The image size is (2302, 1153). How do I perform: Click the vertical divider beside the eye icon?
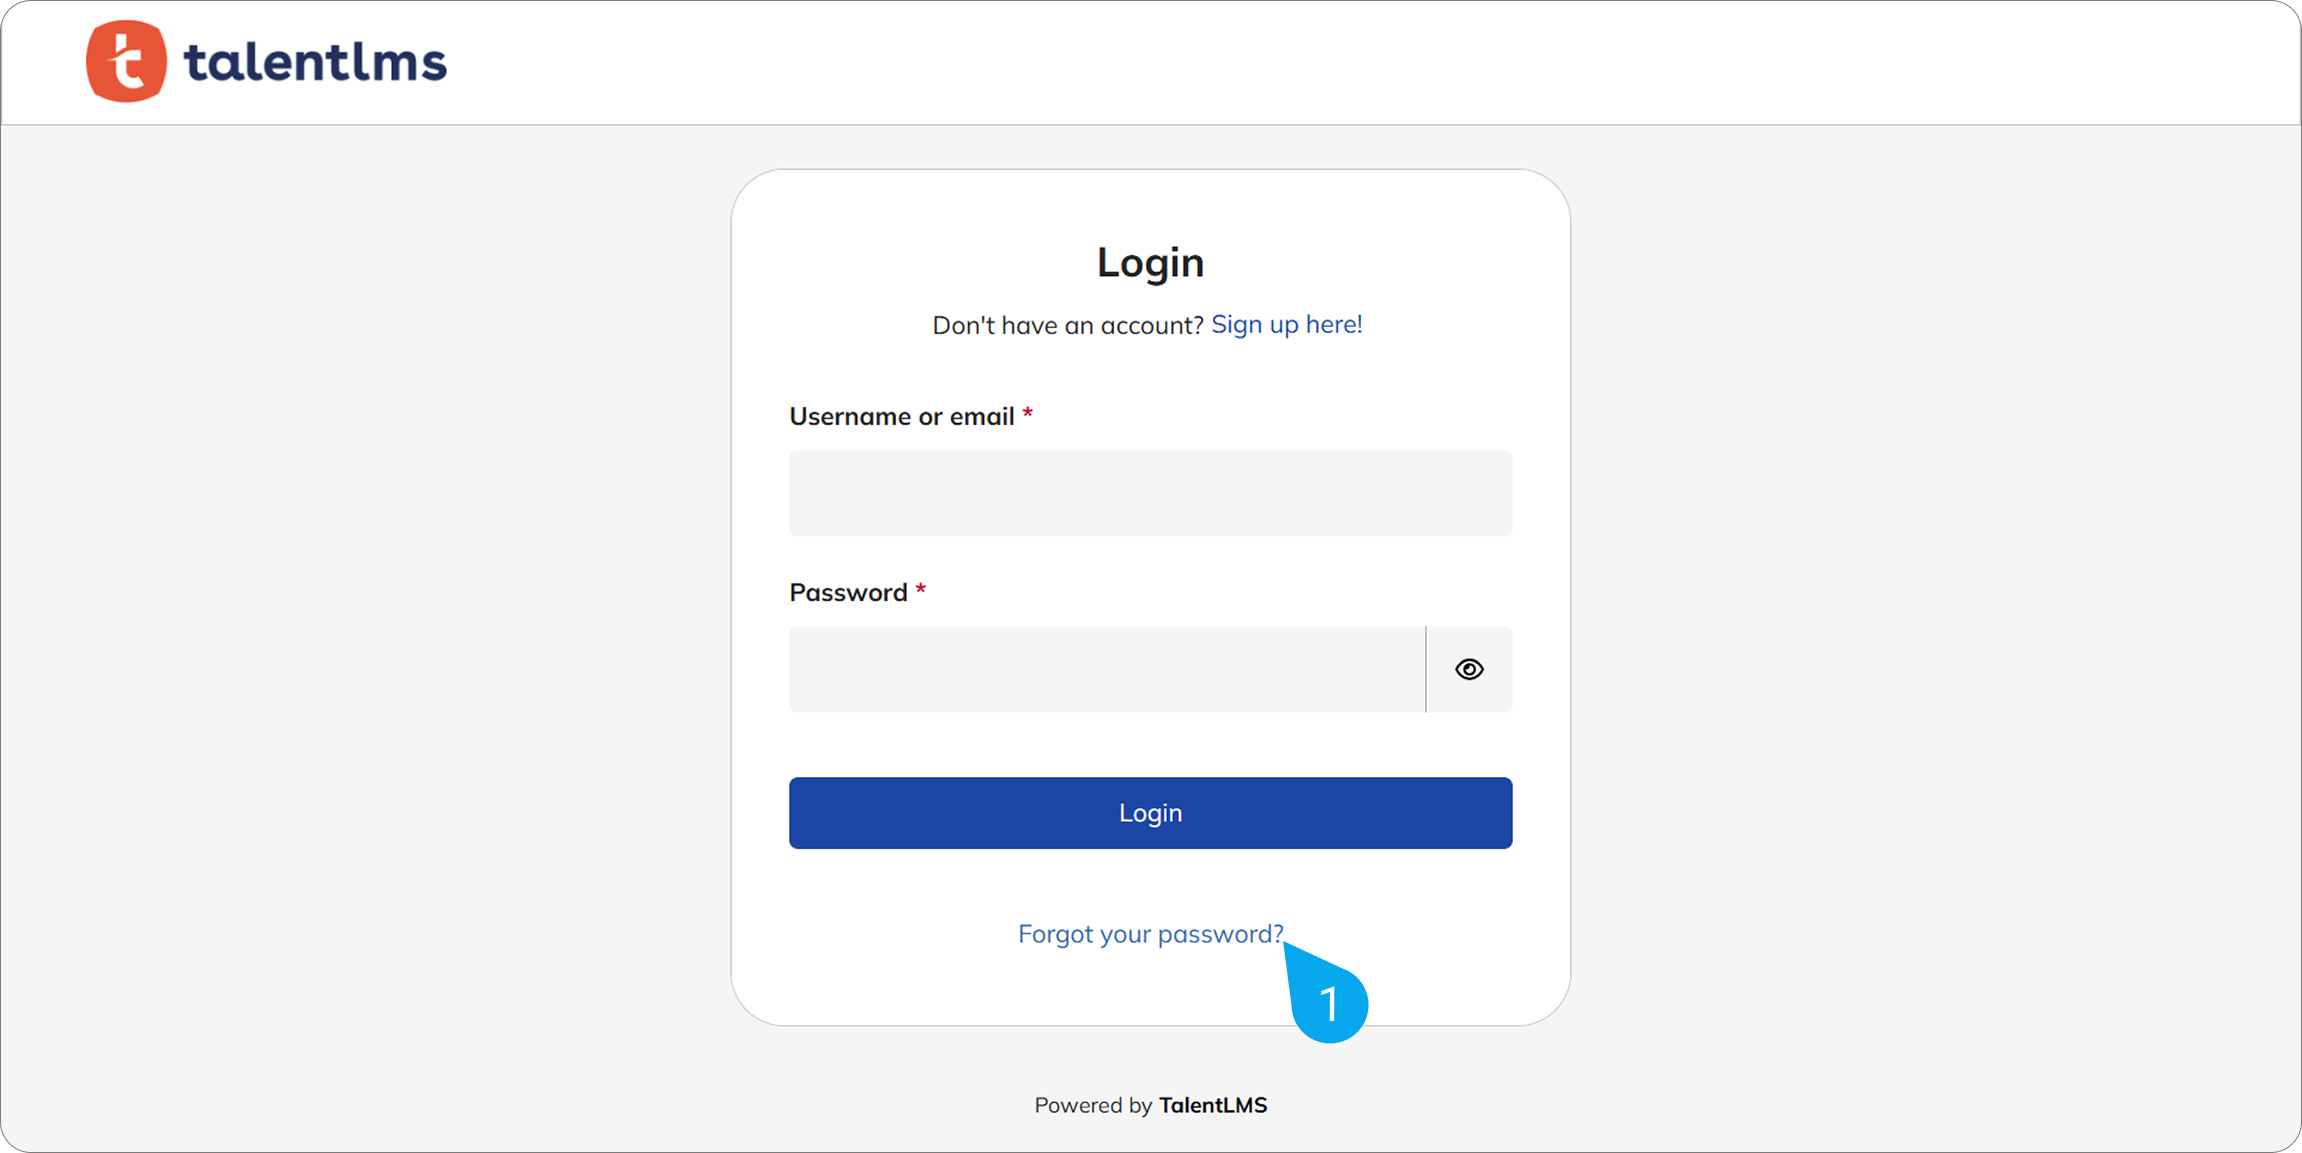point(1426,669)
